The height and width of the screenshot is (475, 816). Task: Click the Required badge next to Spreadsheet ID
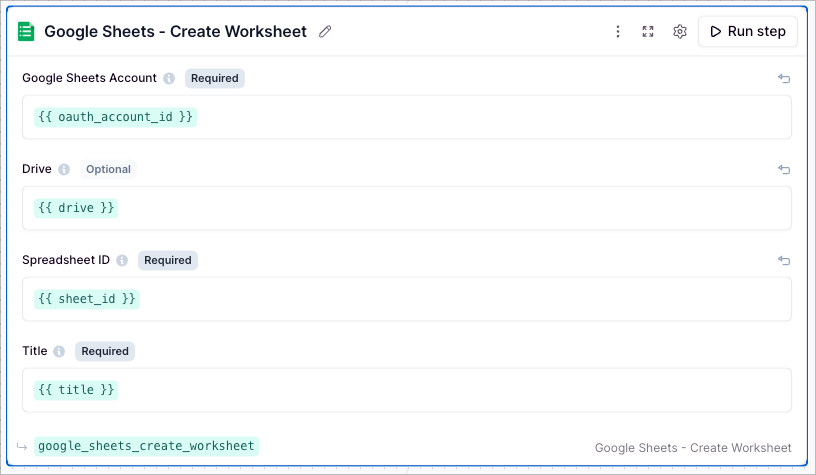168,261
